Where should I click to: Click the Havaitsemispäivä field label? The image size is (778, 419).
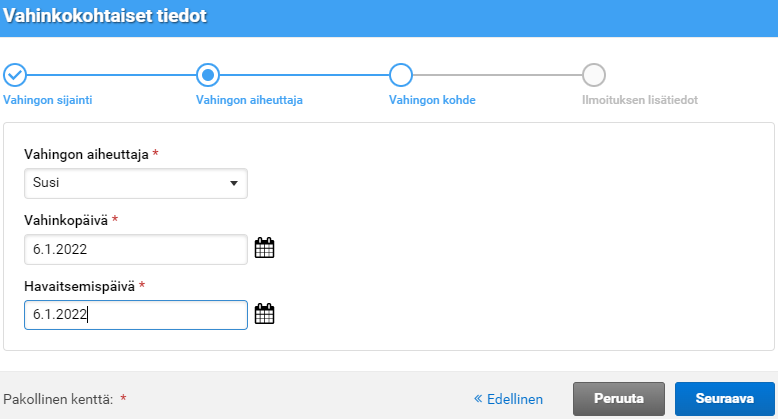[x=79, y=286]
